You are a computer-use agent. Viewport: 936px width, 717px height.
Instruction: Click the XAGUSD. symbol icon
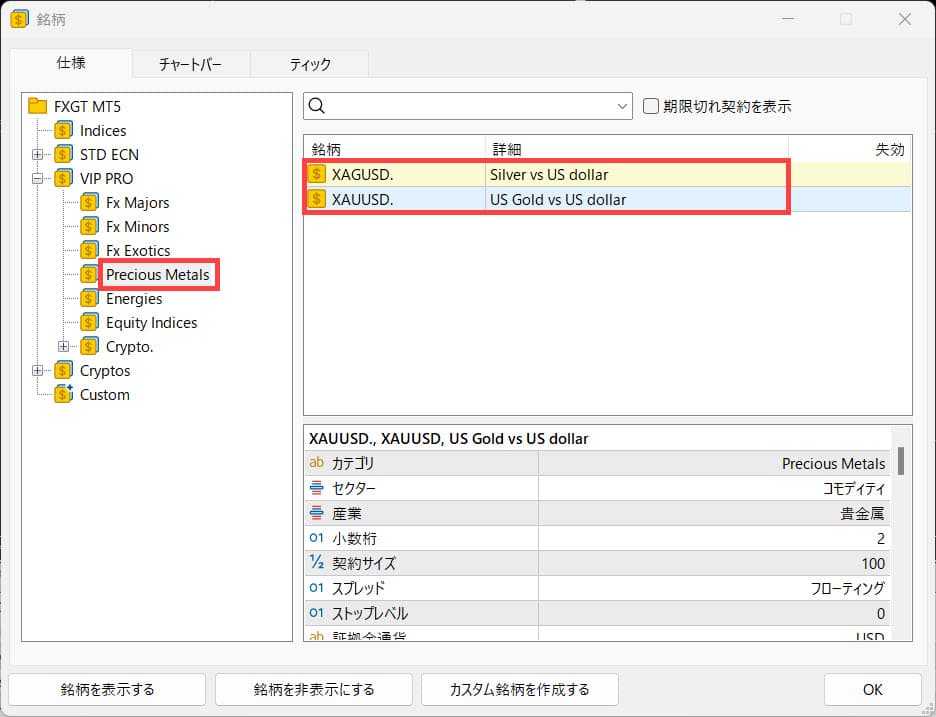(x=317, y=174)
